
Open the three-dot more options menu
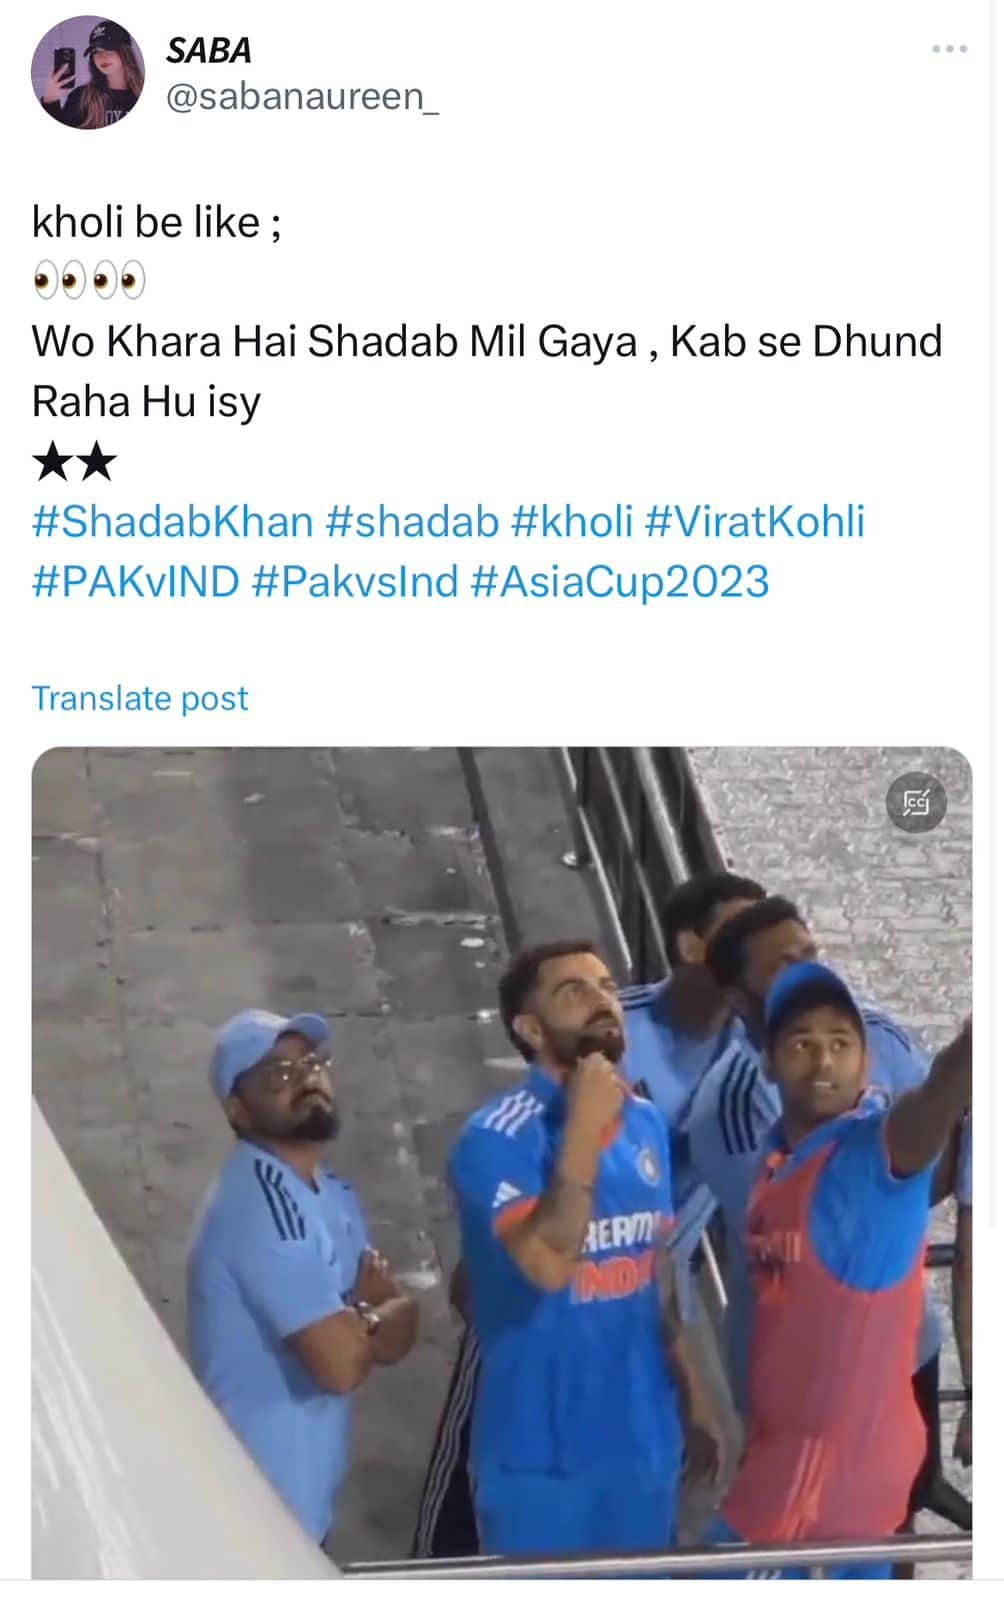pyautogui.click(x=948, y=49)
